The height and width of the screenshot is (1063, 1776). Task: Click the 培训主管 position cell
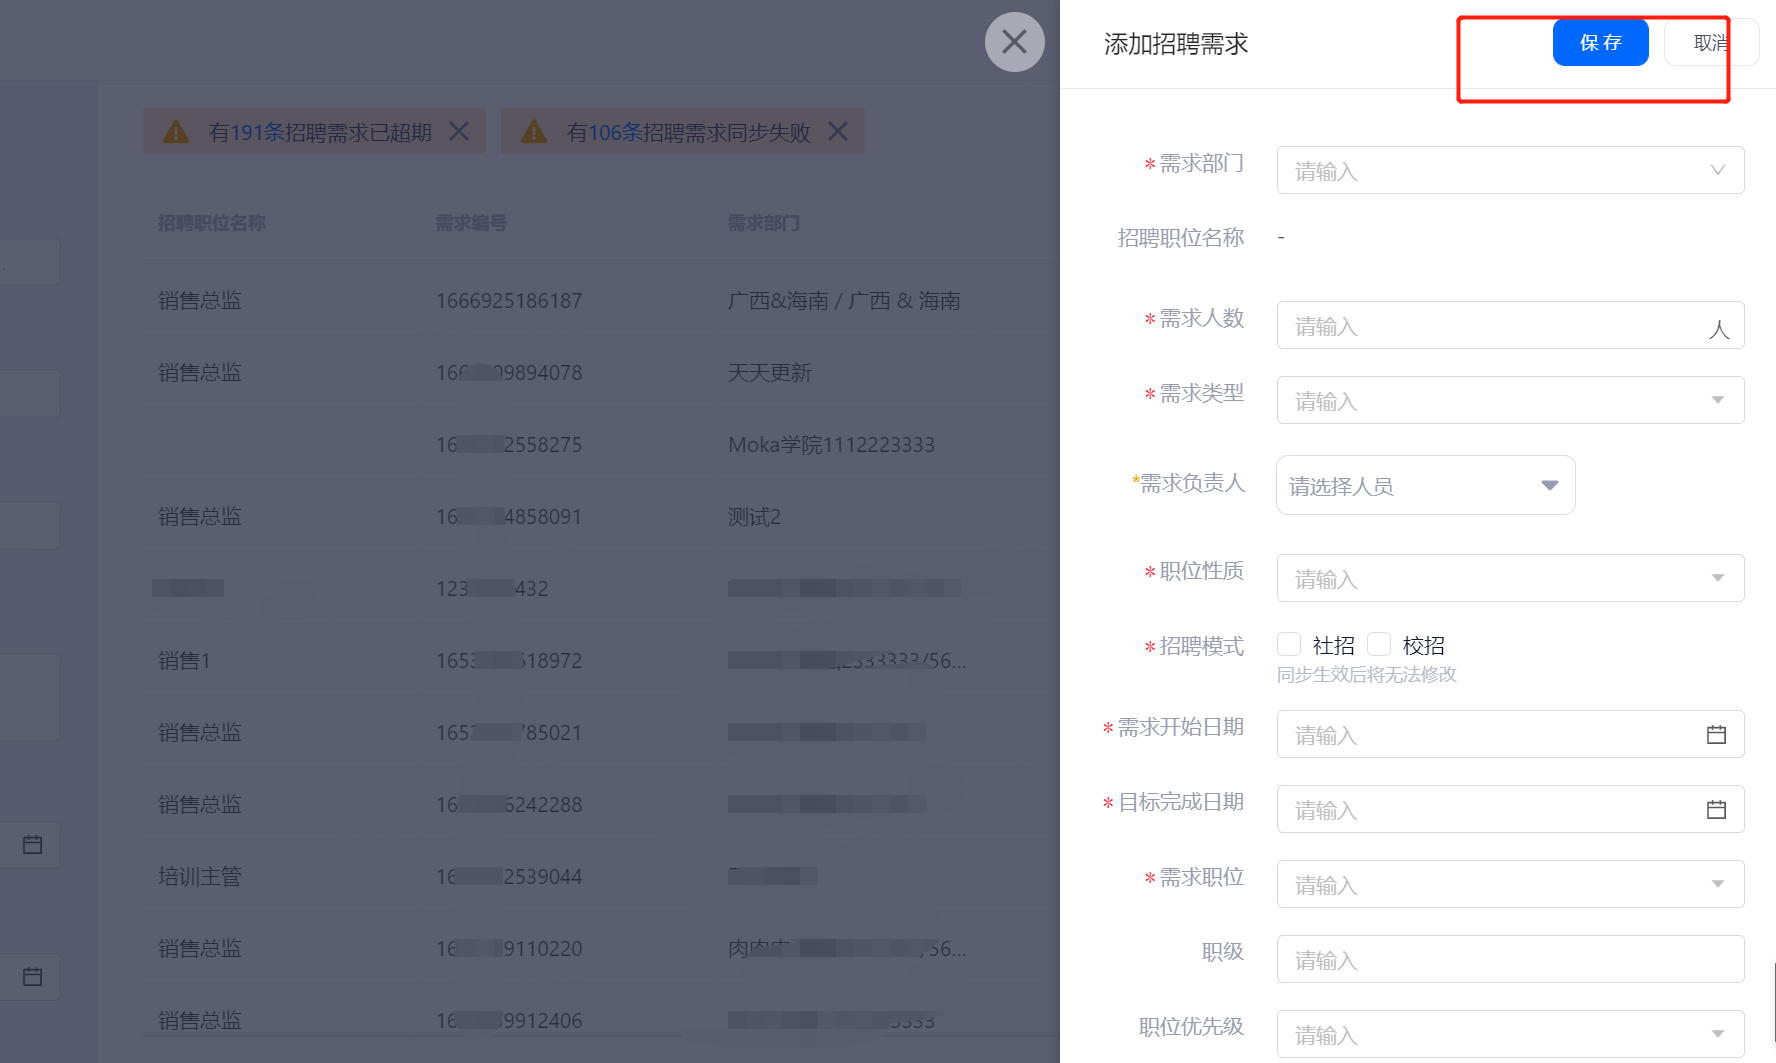point(200,877)
